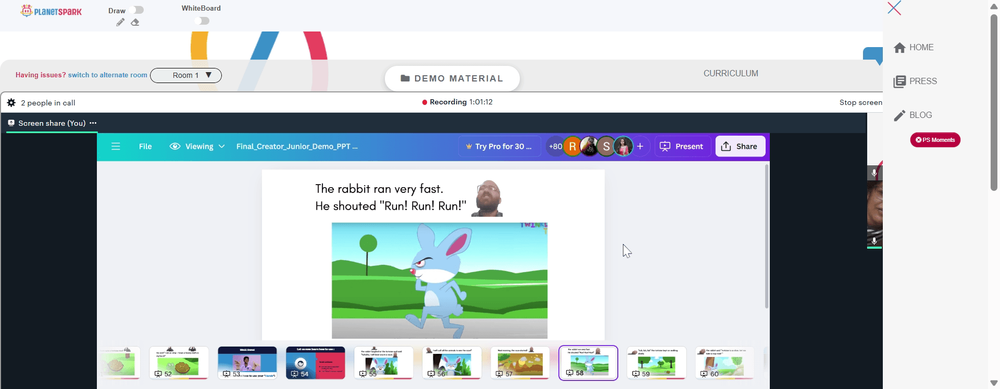Open the screen share three-dots menu
Viewport: 1000px width, 389px height.
tap(93, 123)
